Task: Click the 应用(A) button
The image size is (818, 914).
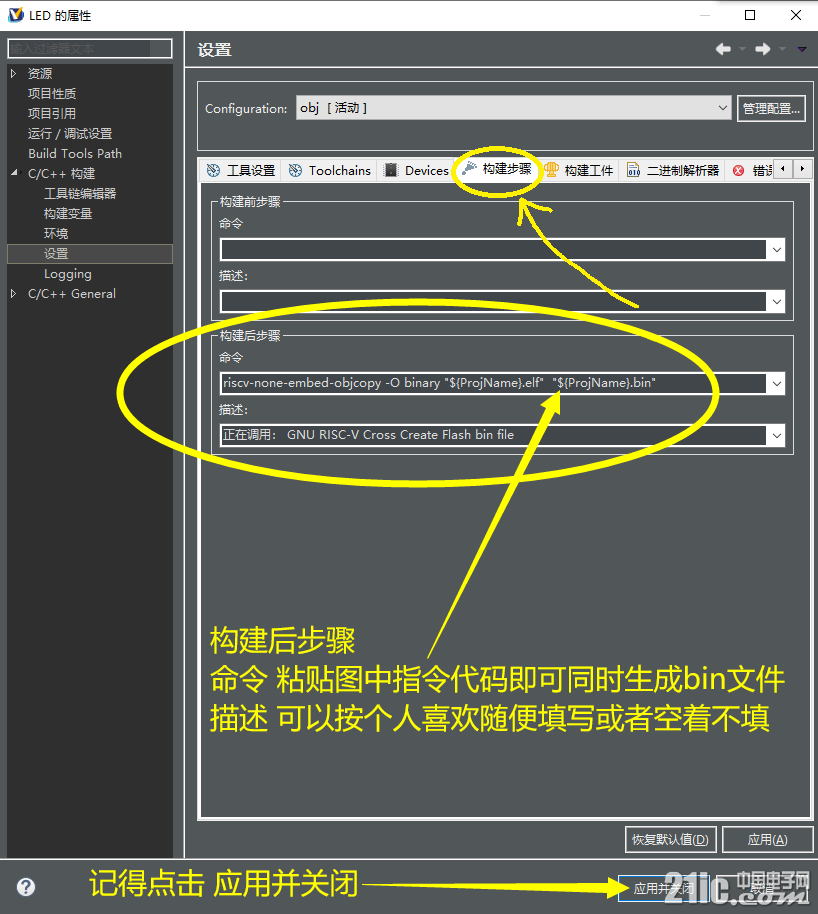Action: (767, 839)
